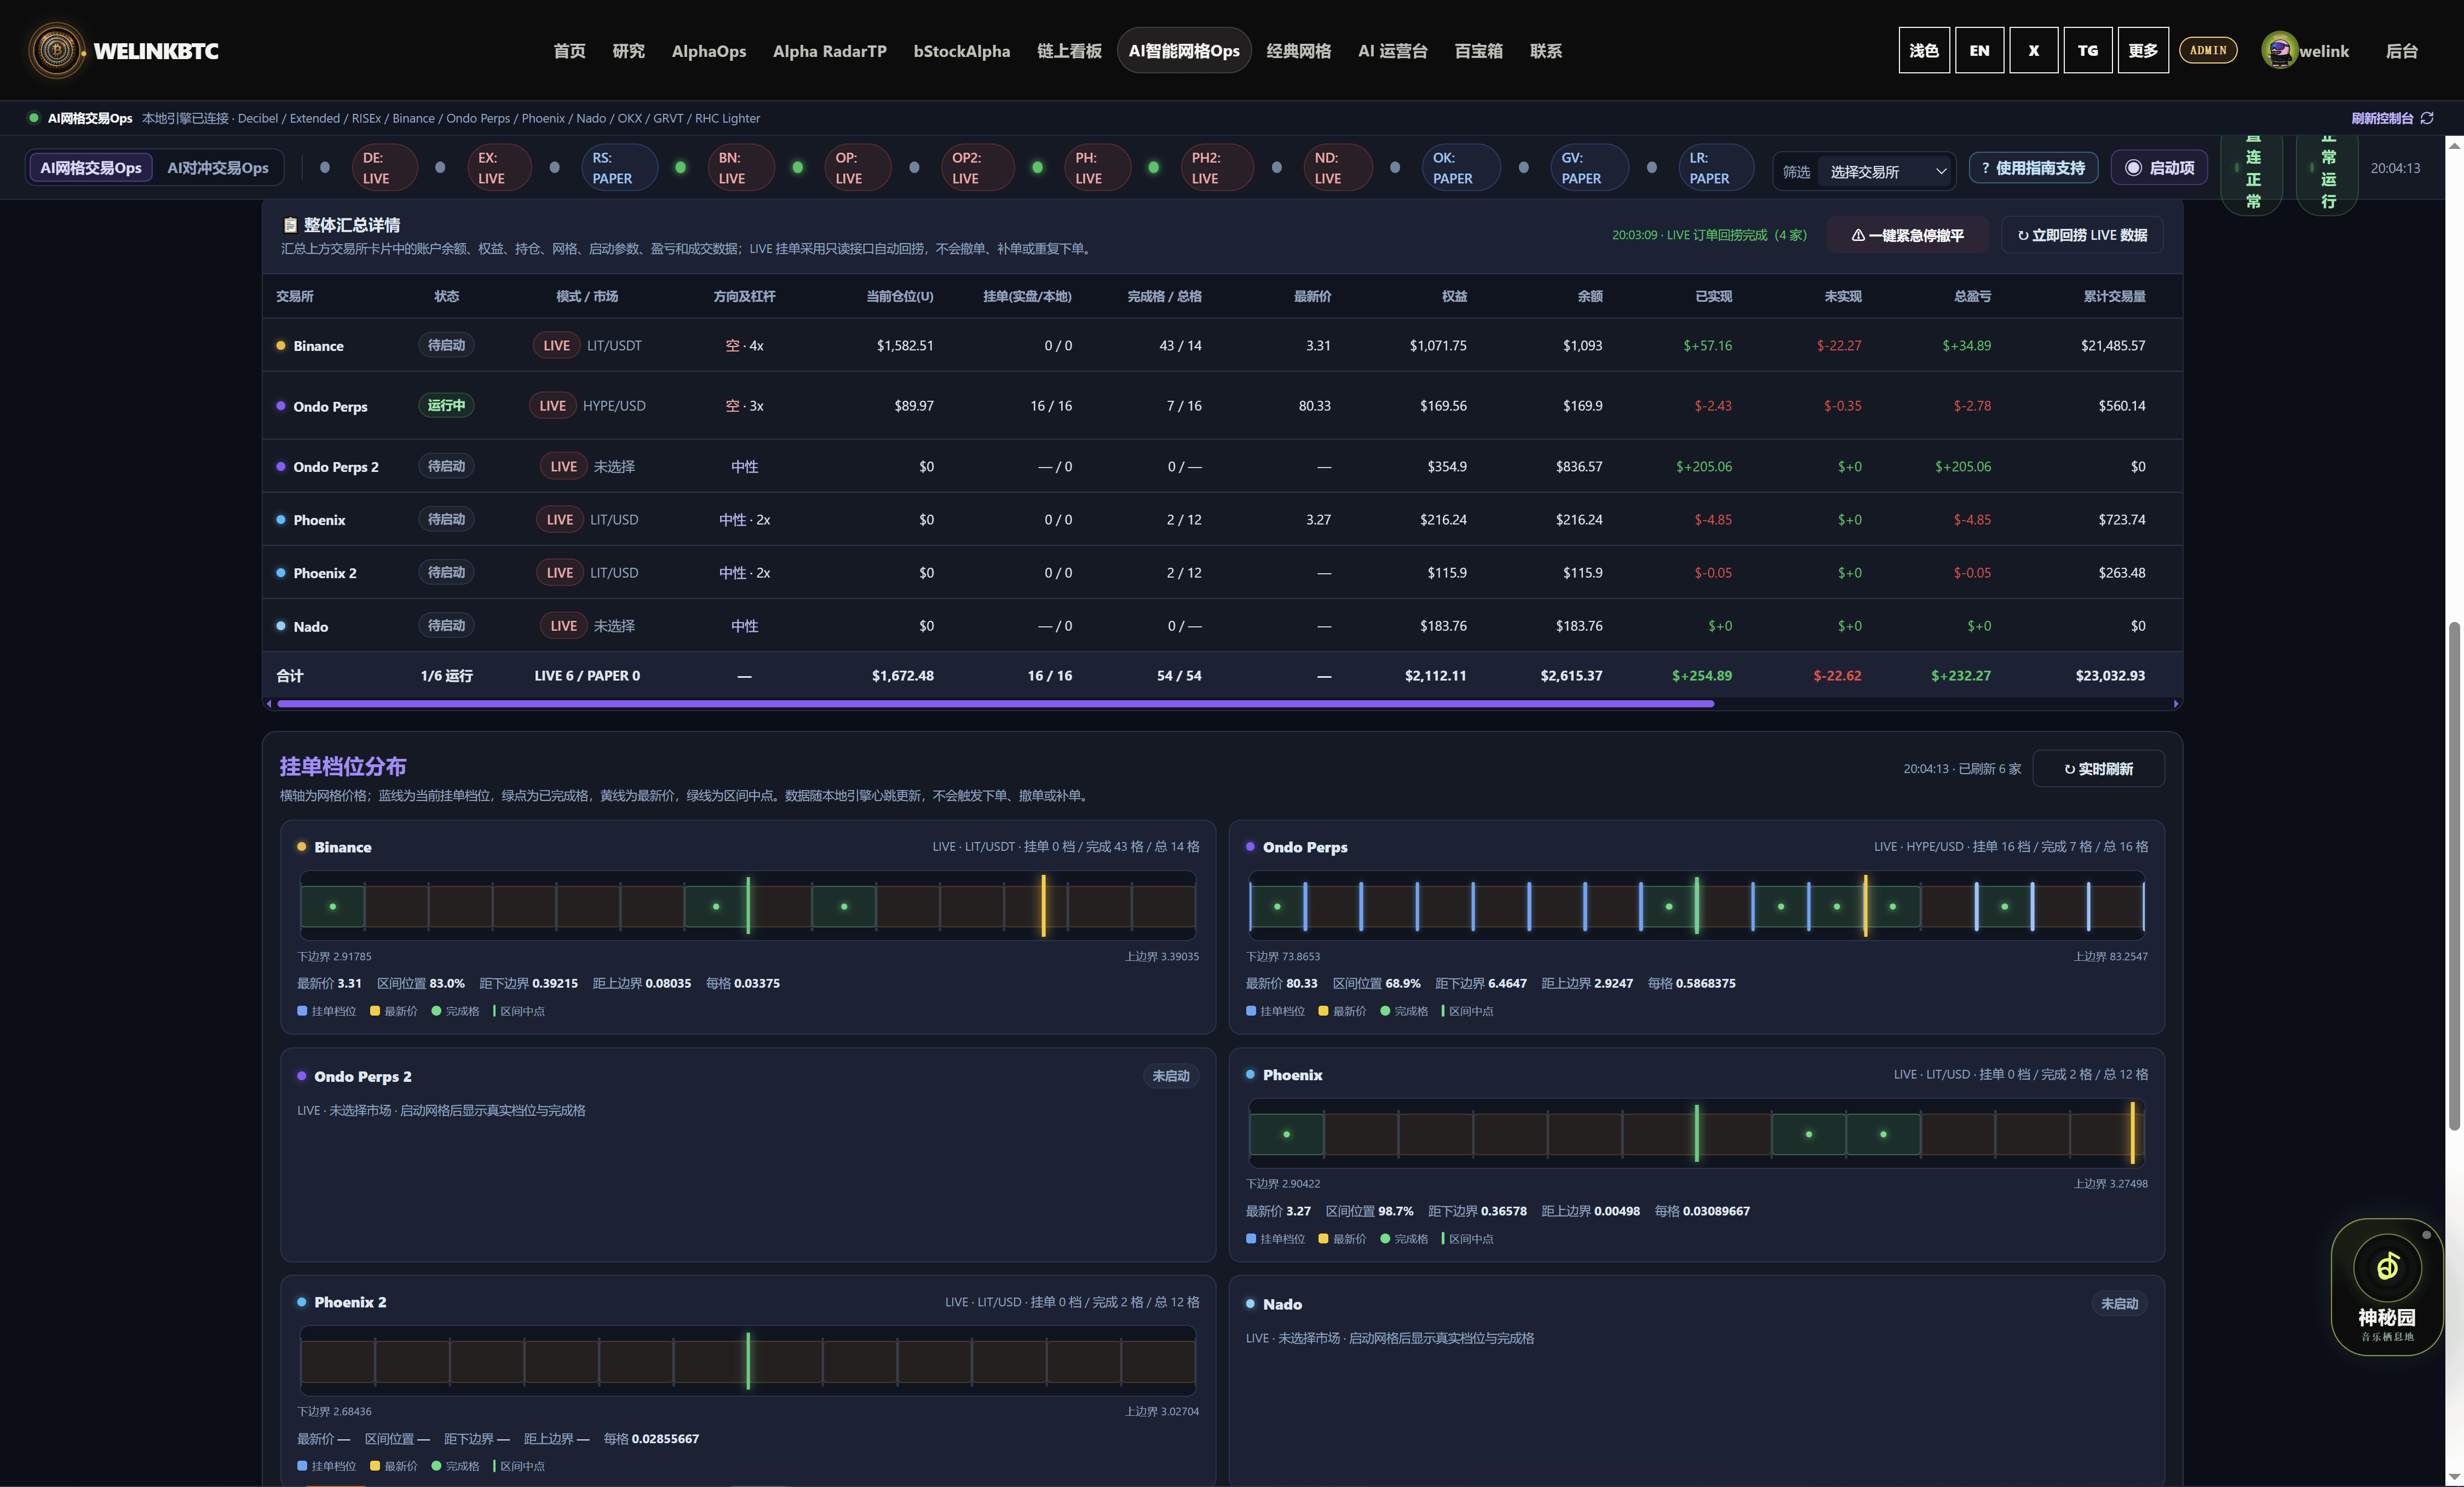This screenshot has height=1487, width=2464.
Task: Click the page vertical scrollbar thumb
Action: (2454, 876)
